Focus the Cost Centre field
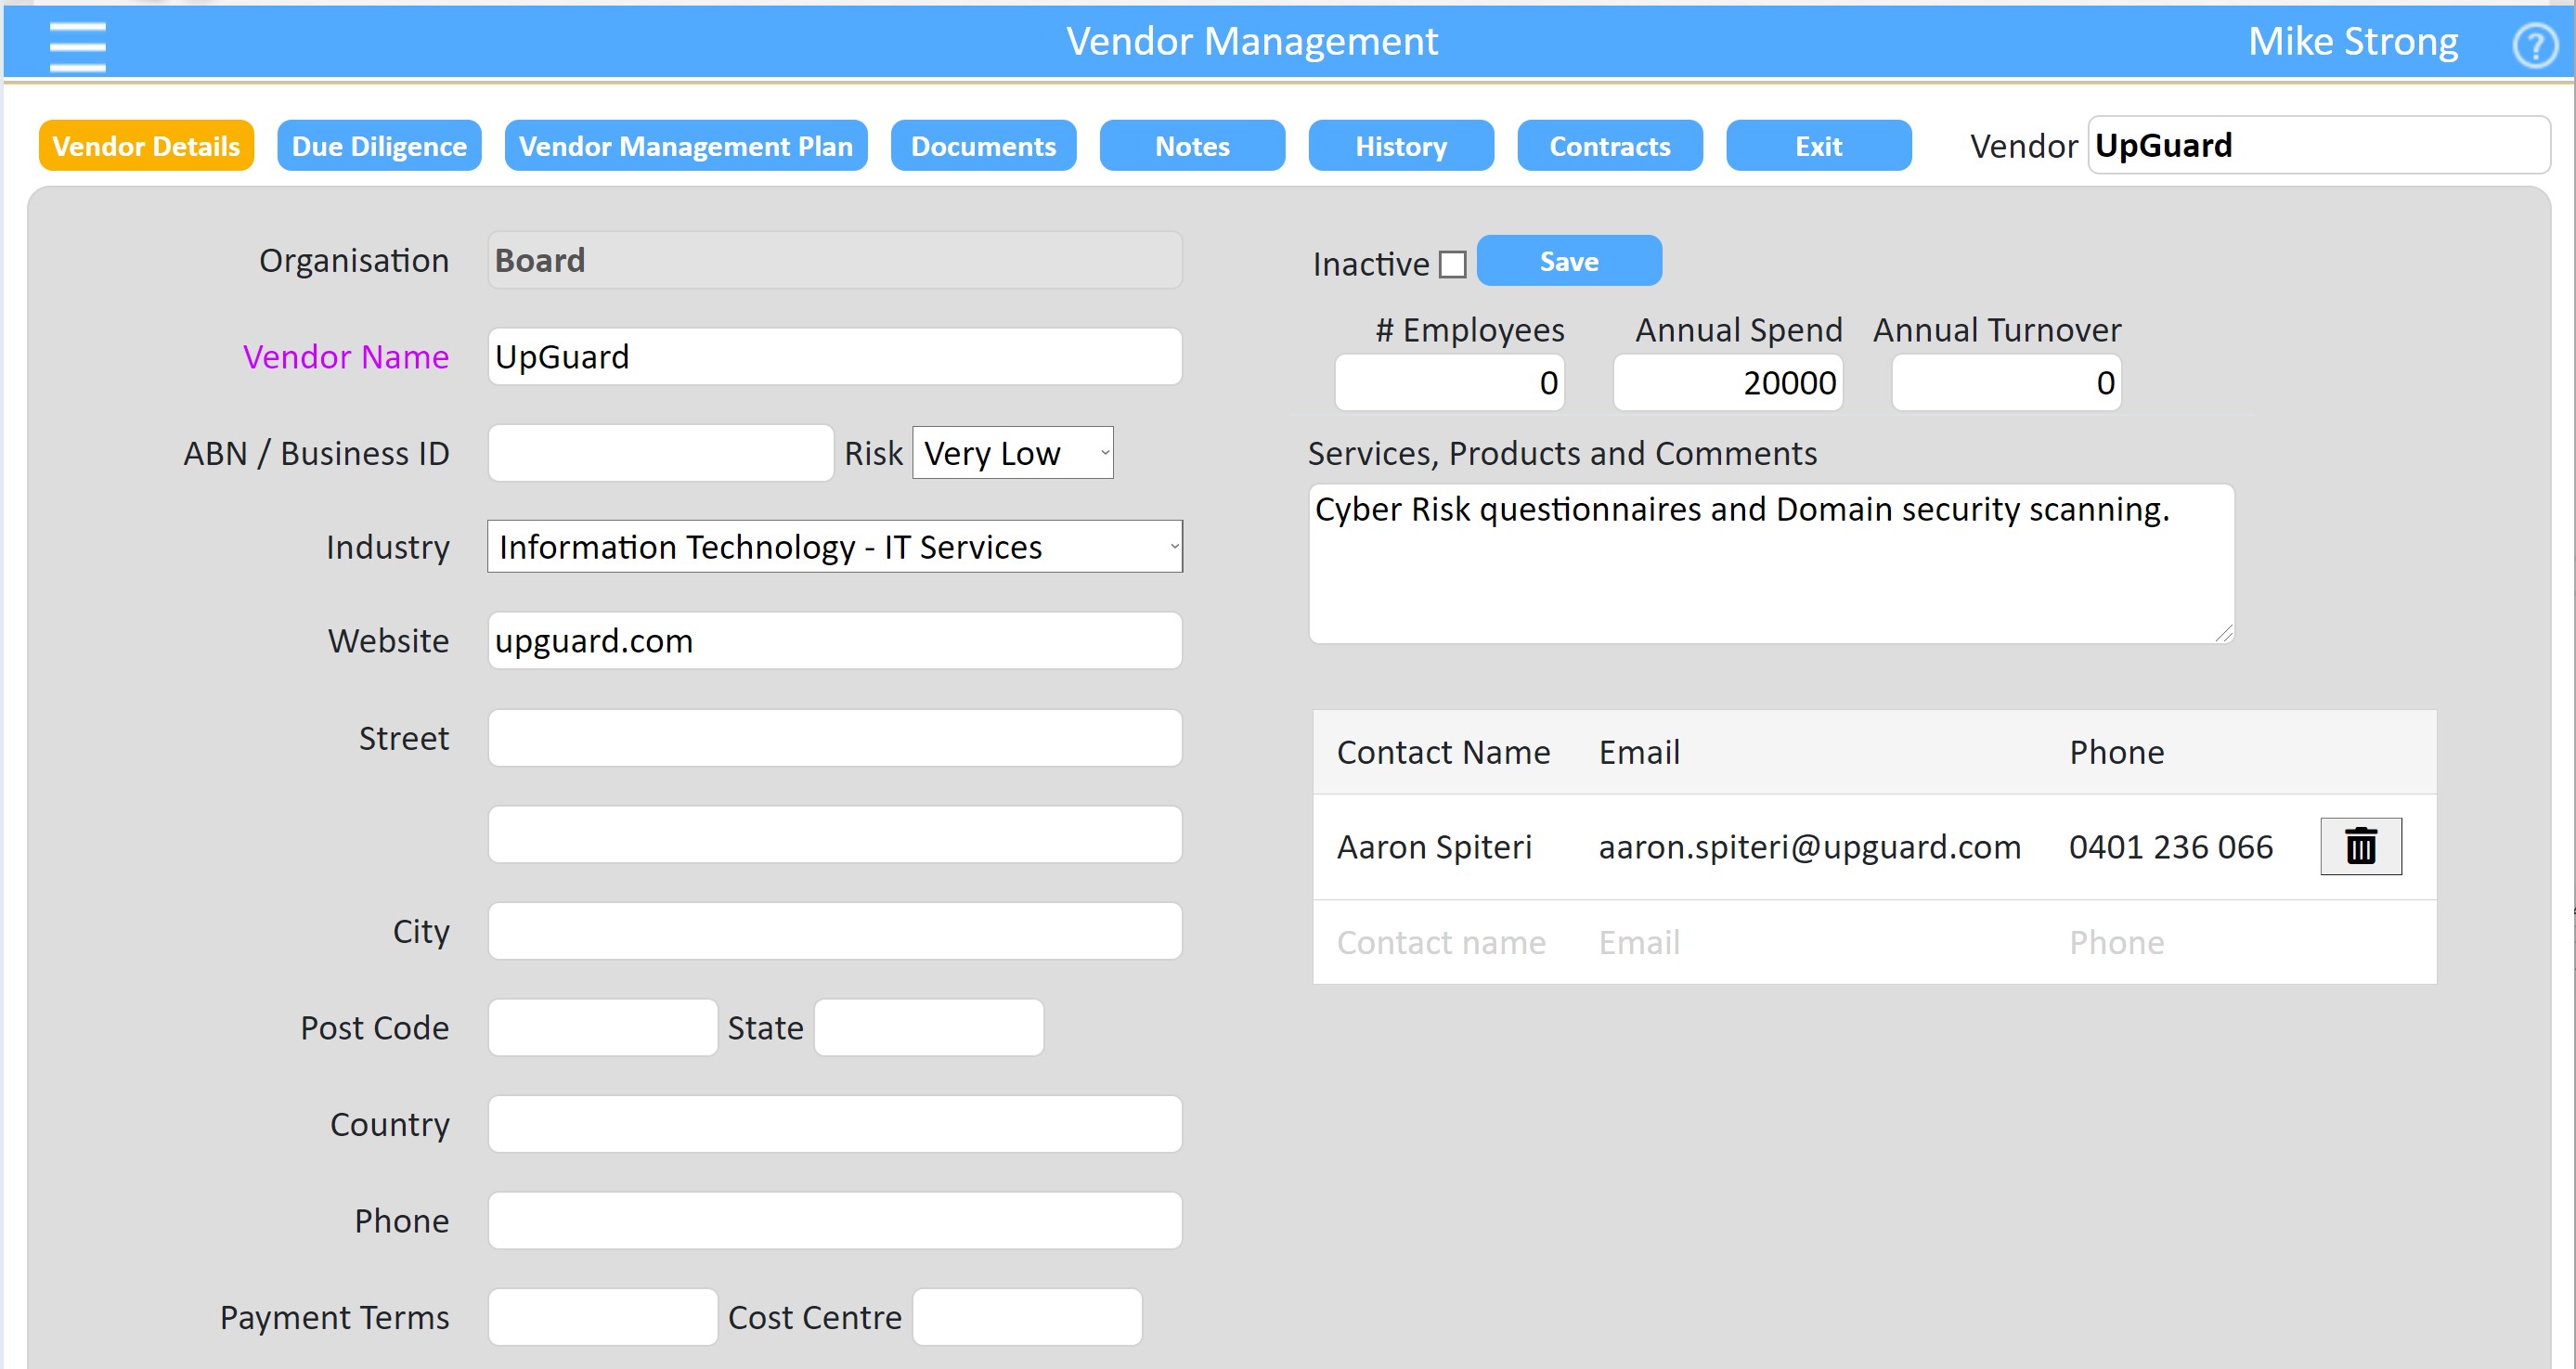The width and height of the screenshot is (2576, 1369). pos(1027,1317)
